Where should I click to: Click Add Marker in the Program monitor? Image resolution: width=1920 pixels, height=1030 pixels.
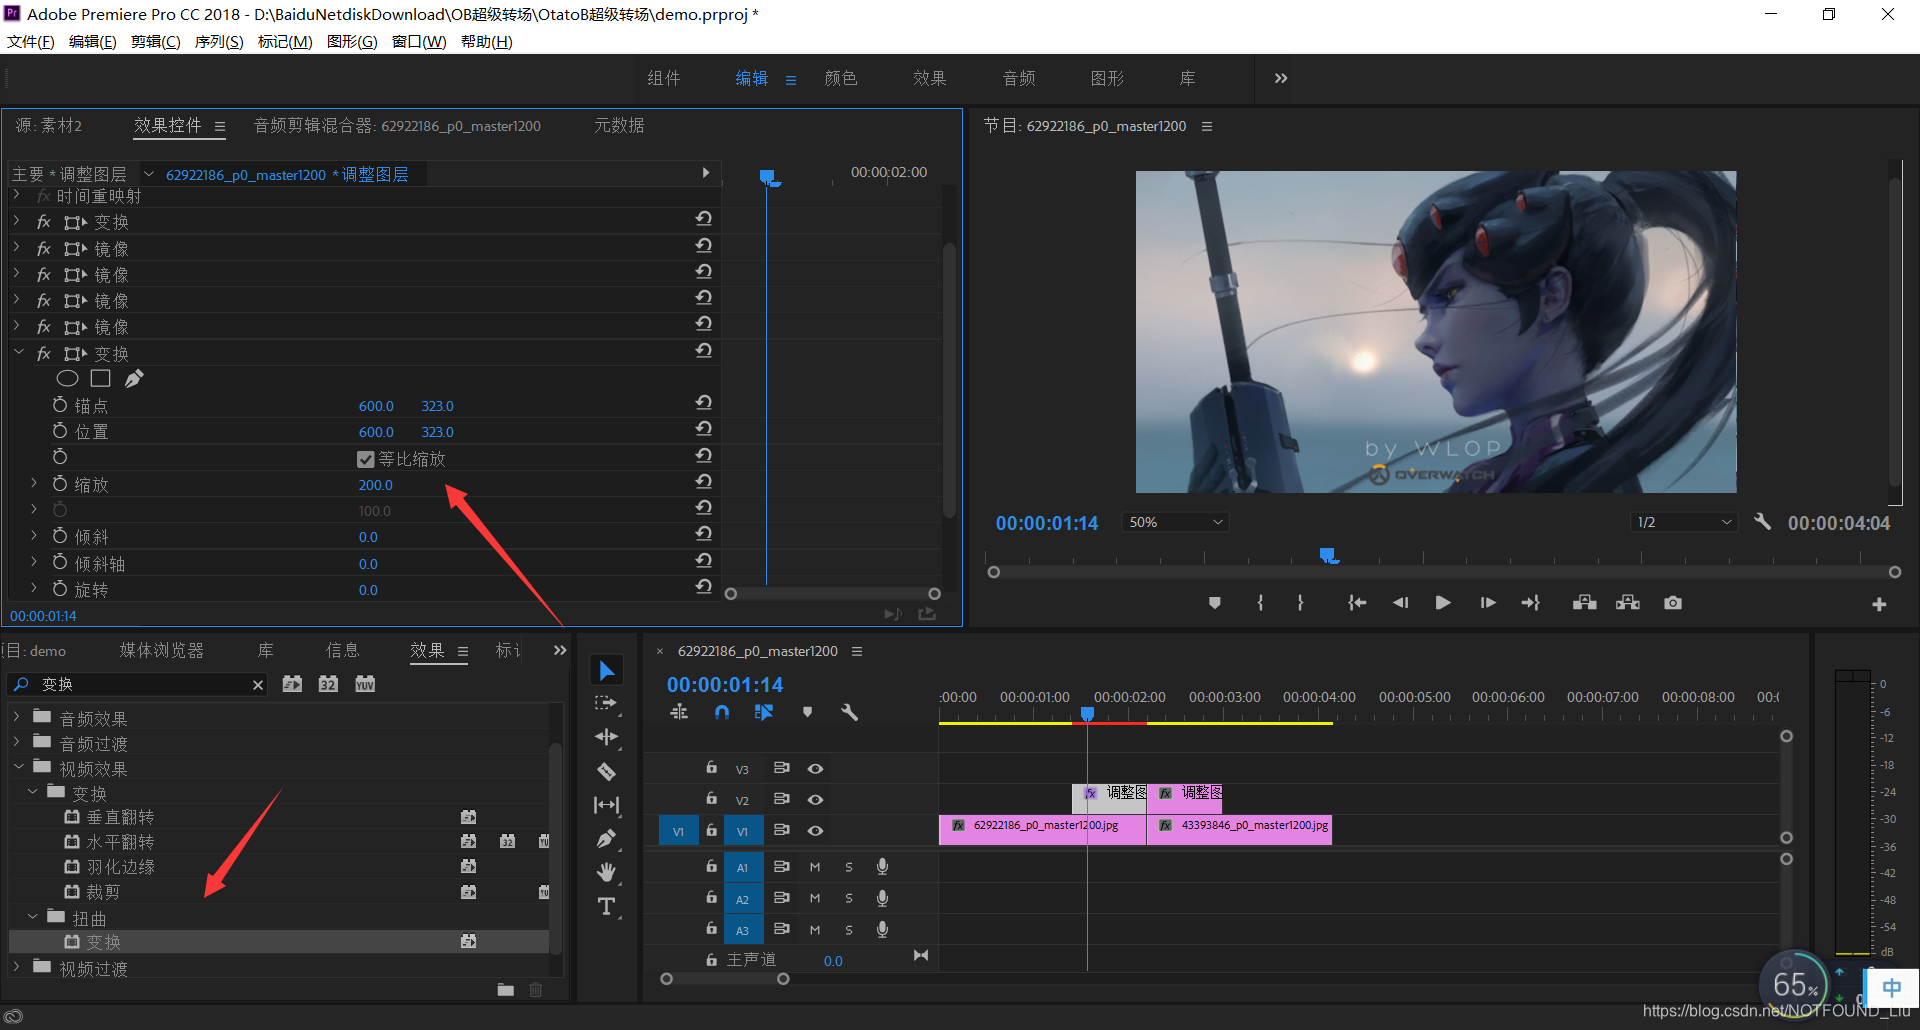click(x=1215, y=603)
